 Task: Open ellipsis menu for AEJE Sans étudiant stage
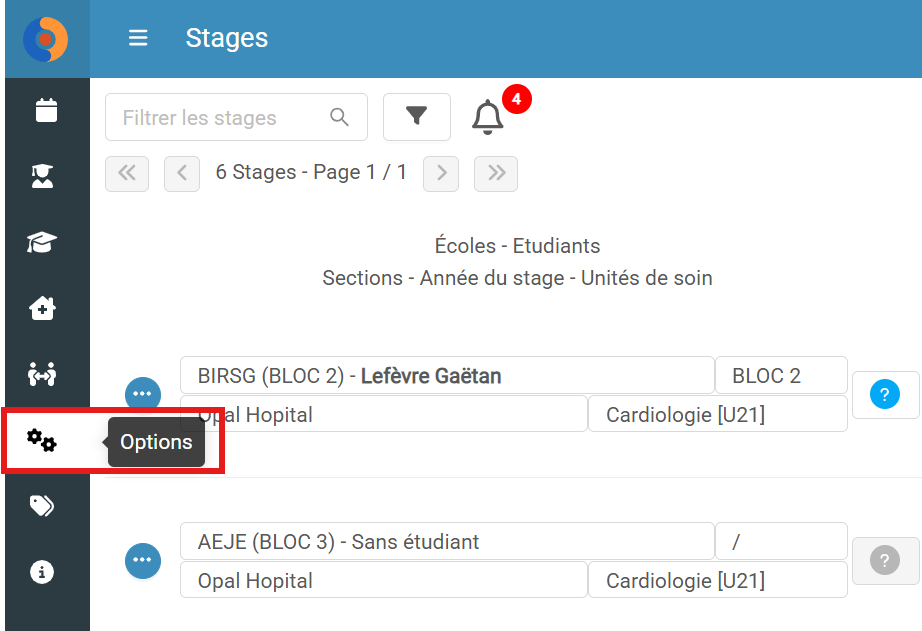pos(143,560)
